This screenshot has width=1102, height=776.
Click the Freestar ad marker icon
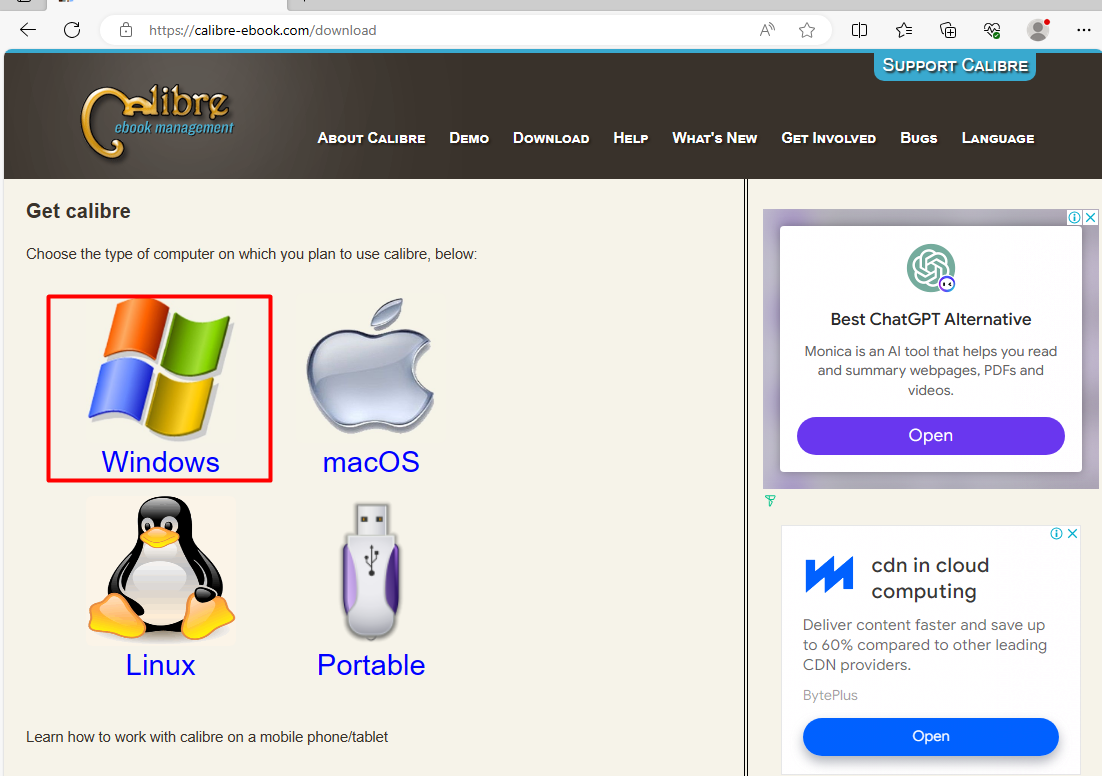point(770,500)
